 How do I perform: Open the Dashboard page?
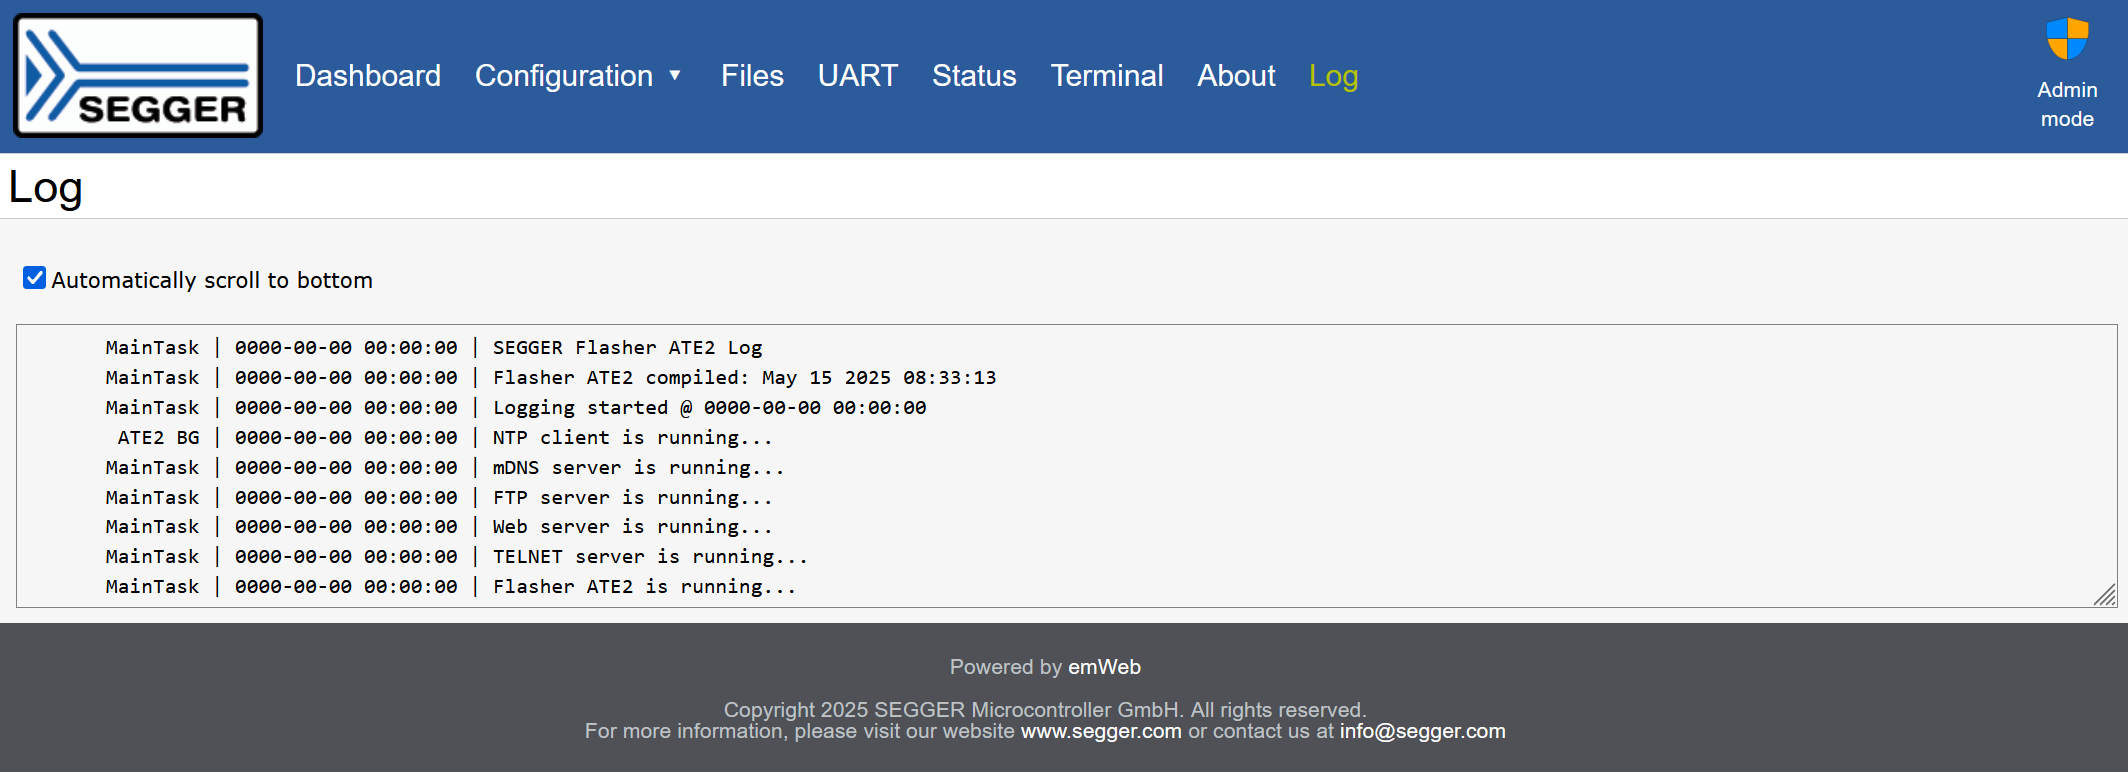pyautogui.click(x=368, y=76)
